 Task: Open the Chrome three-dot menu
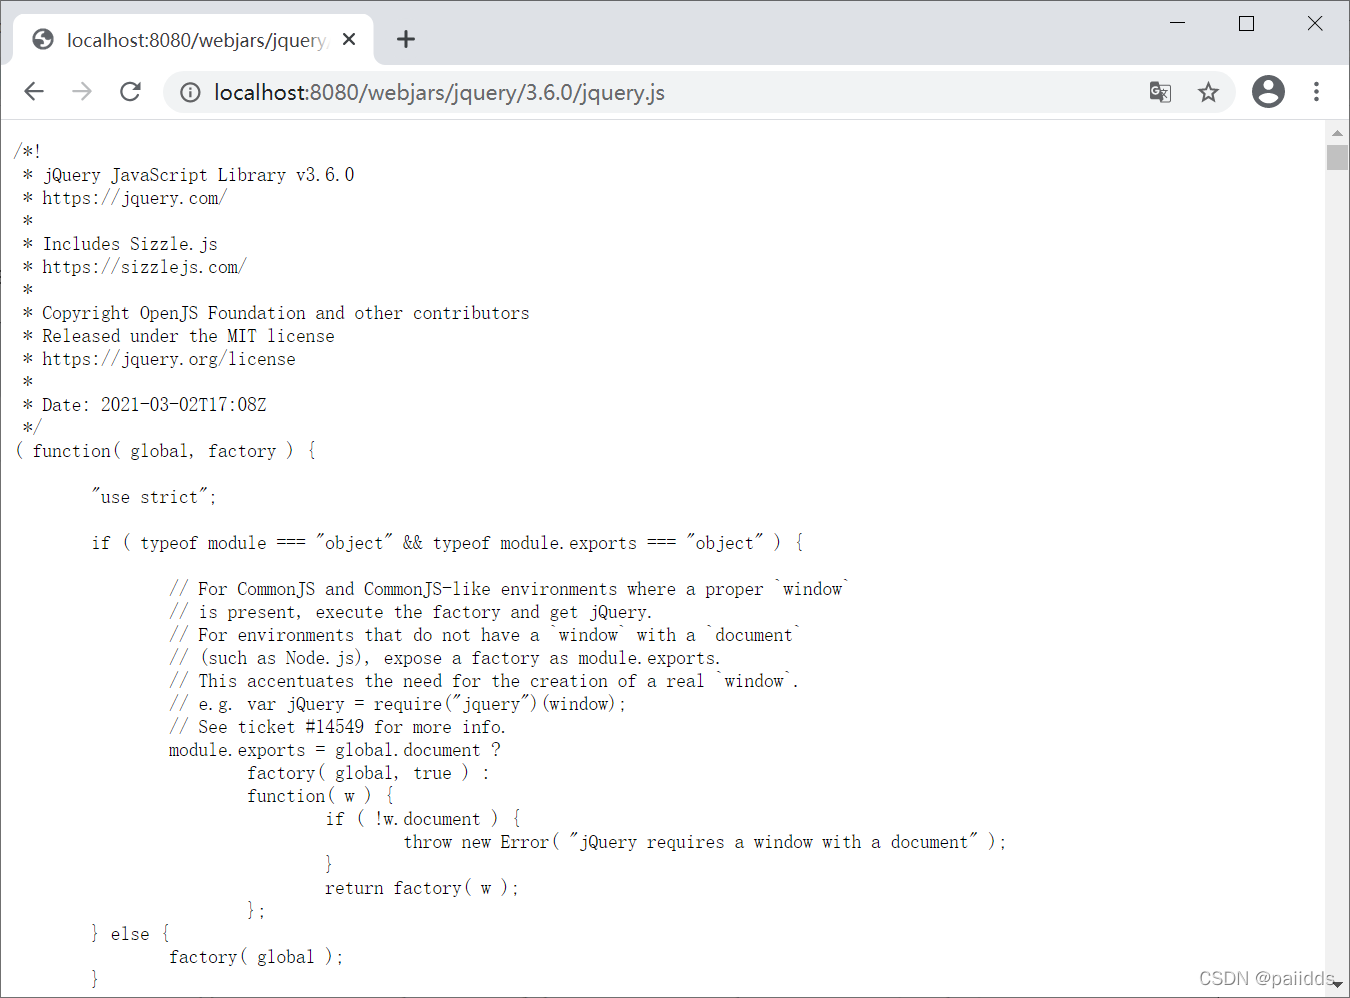tap(1316, 92)
